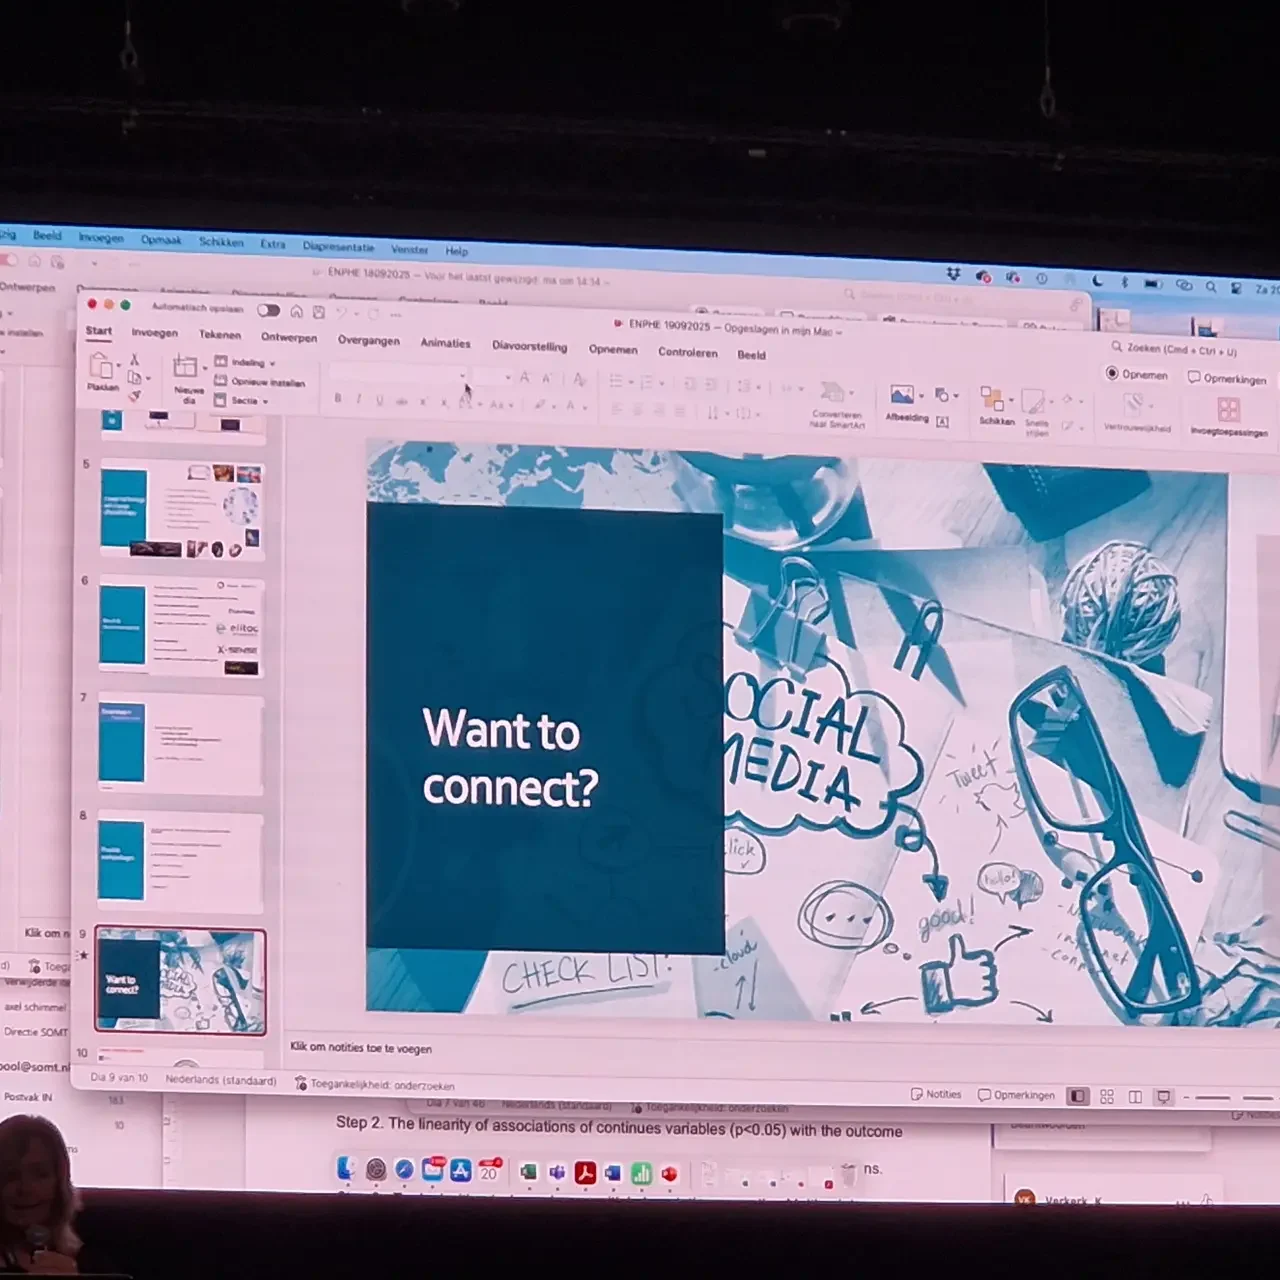Click the Converteren naar SmartArt icon
Image resolution: width=1280 pixels, height=1280 pixels.
(833, 393)
